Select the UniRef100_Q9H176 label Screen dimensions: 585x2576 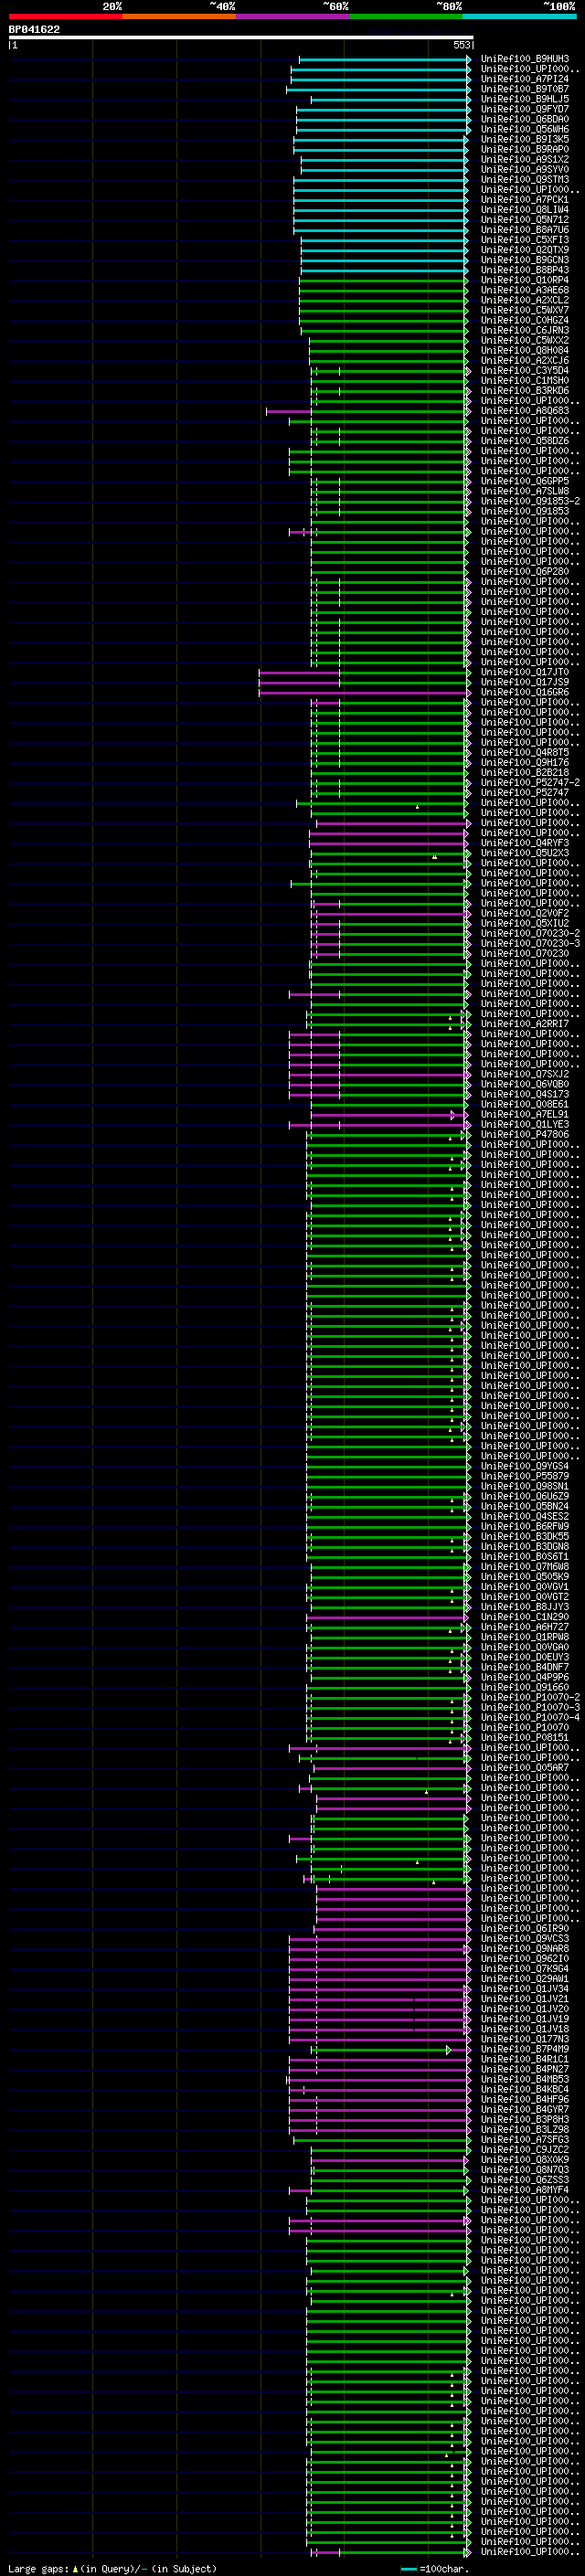click(x=525, y=763)
